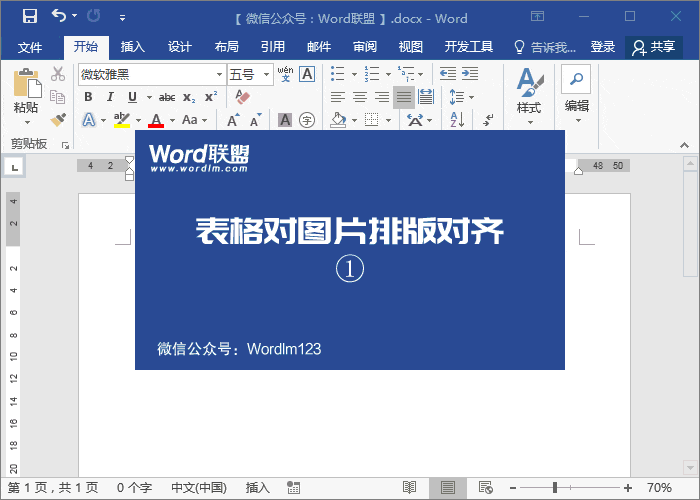Click the 告诉我 search box
Screen dimensions: 700x500
pyautogui.click(x=545, y=47)
